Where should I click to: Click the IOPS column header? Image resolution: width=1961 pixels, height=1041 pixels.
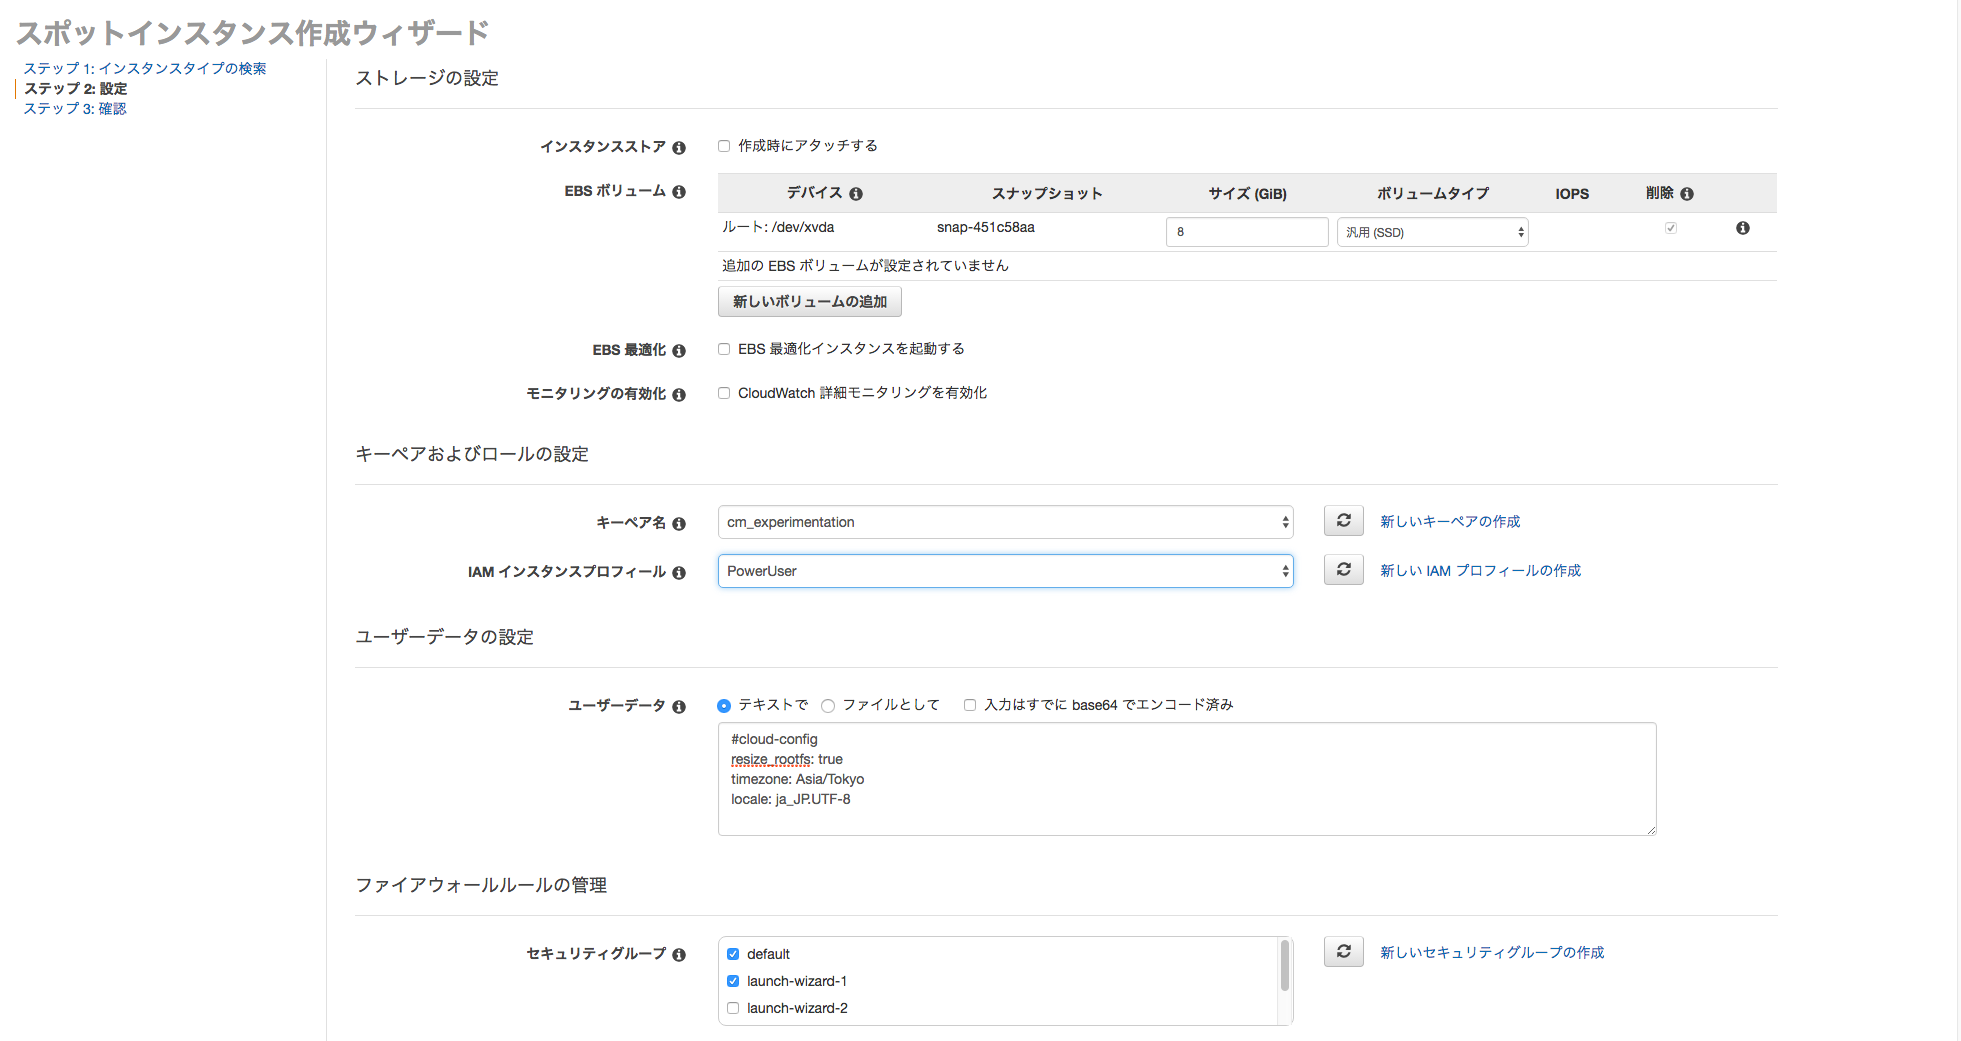pyautogui.click(x=1572, y=194)
